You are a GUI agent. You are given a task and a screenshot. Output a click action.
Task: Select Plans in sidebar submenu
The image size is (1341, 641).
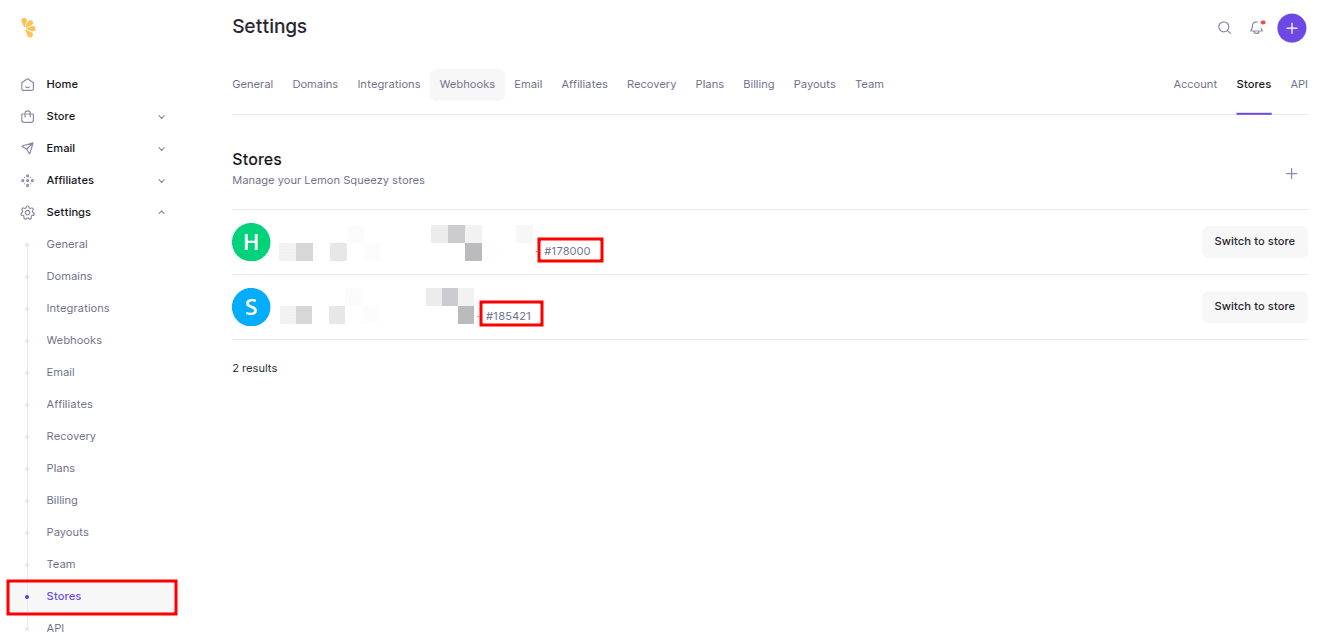click(x=61, y=469)
